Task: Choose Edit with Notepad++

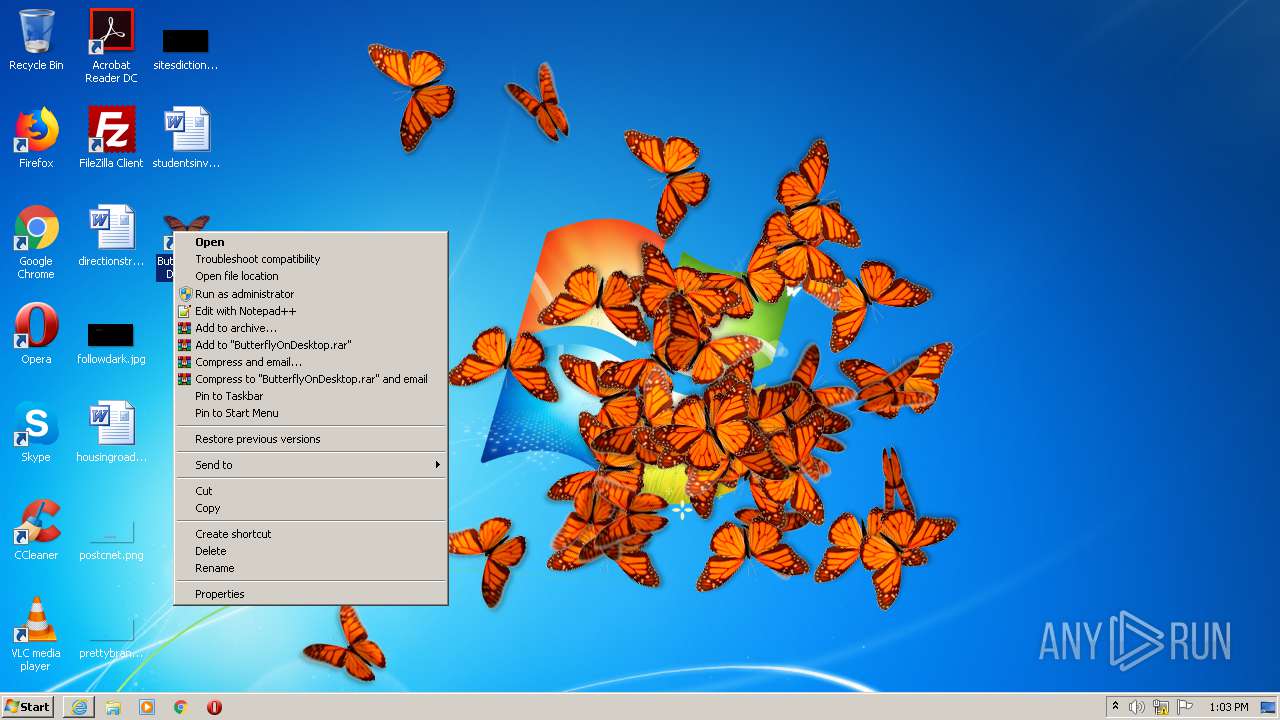Action: 311,311
